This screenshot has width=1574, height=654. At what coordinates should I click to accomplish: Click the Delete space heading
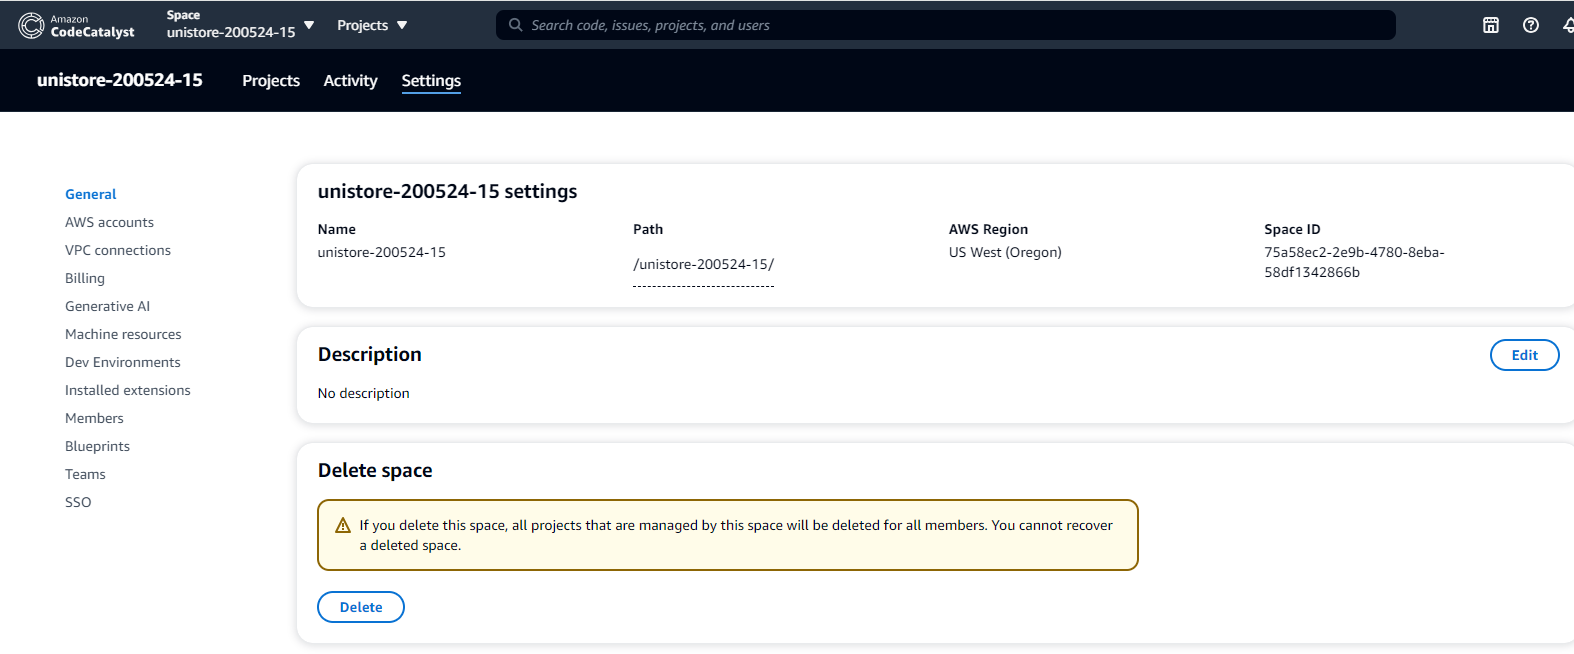[375, 470]
